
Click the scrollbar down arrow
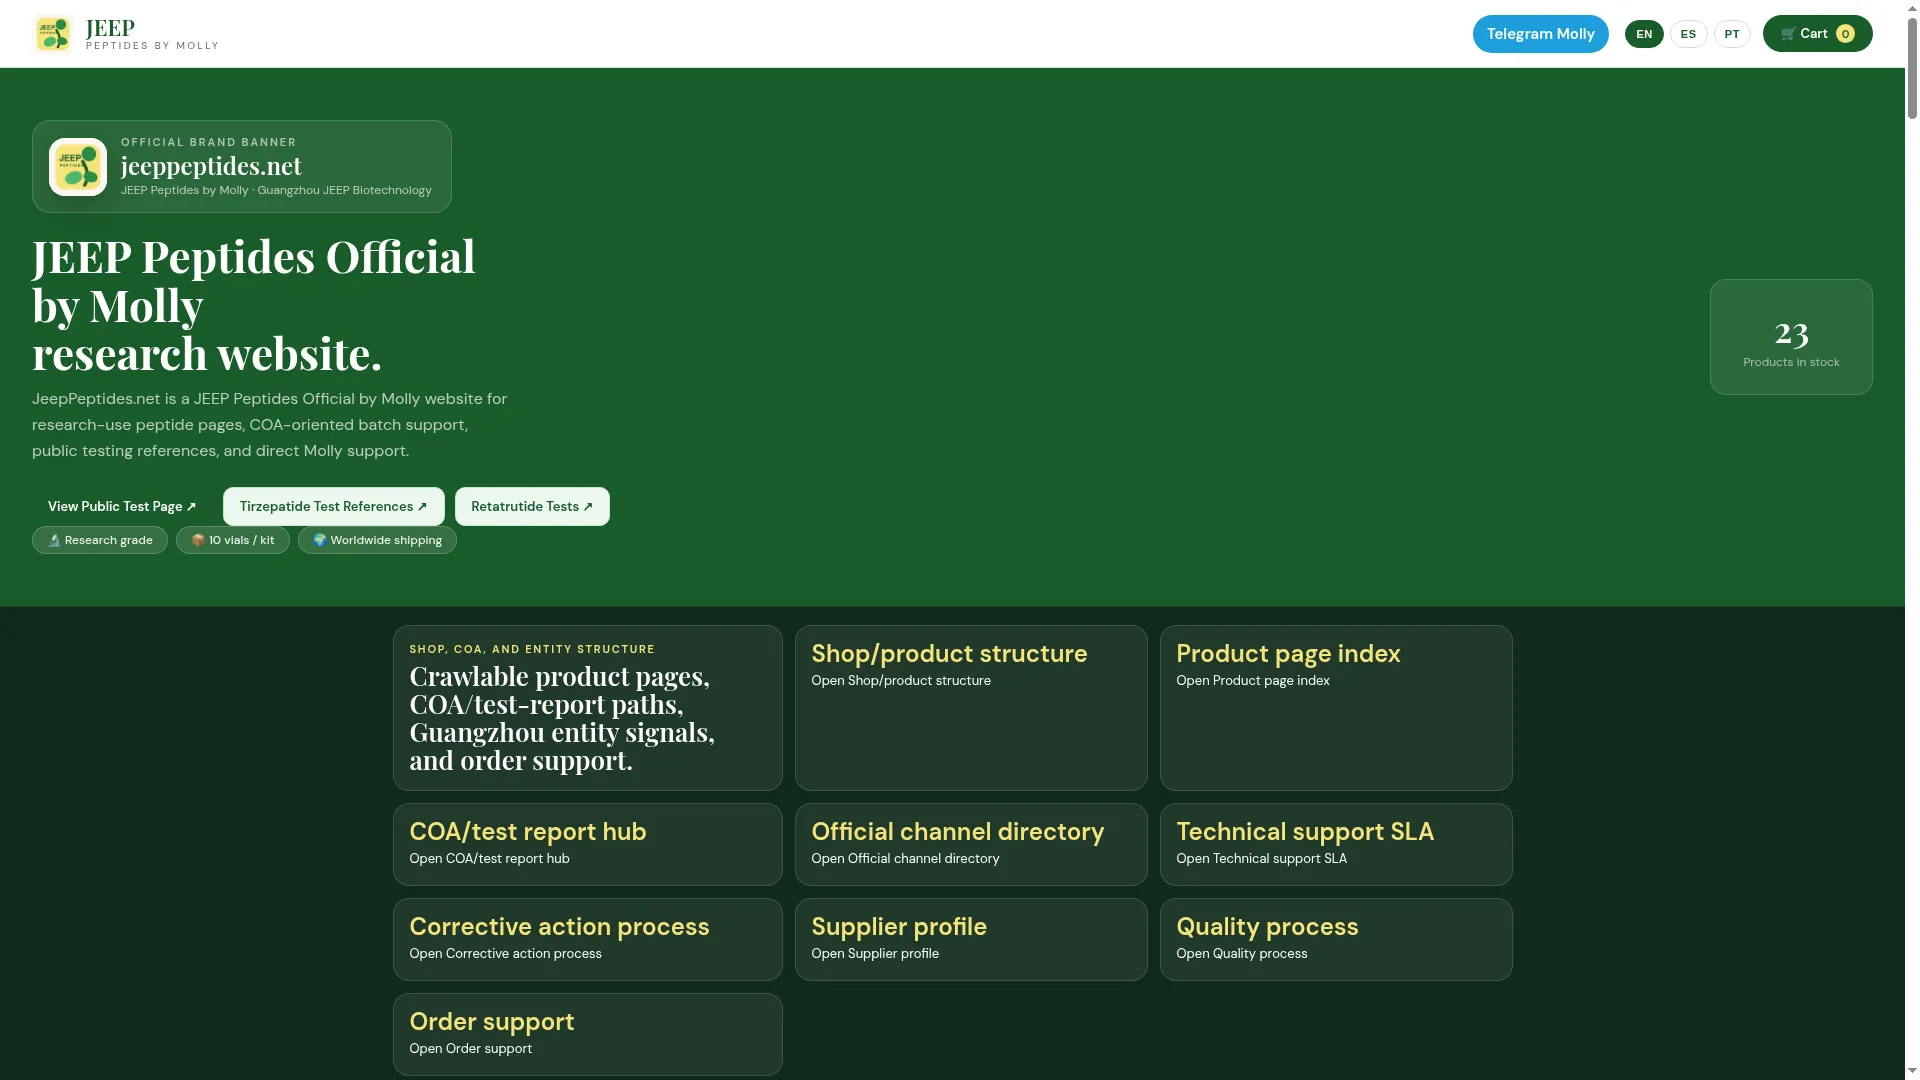pyautogui.click(x=1912, y=1071)
